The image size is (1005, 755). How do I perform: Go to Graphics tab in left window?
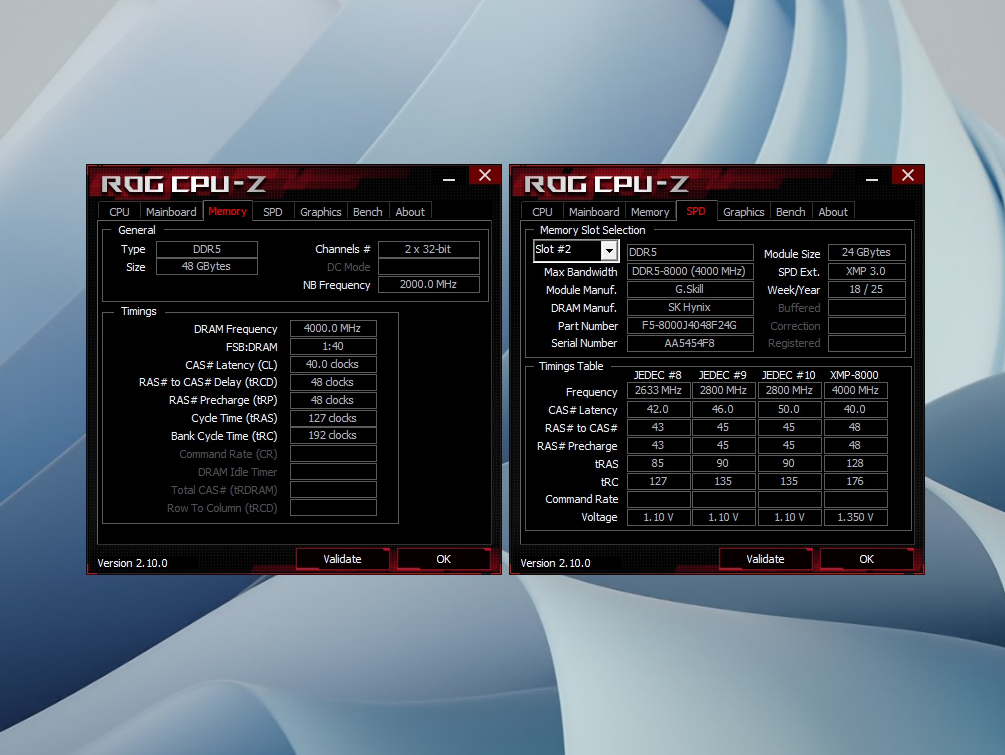[x=320, y=212]
